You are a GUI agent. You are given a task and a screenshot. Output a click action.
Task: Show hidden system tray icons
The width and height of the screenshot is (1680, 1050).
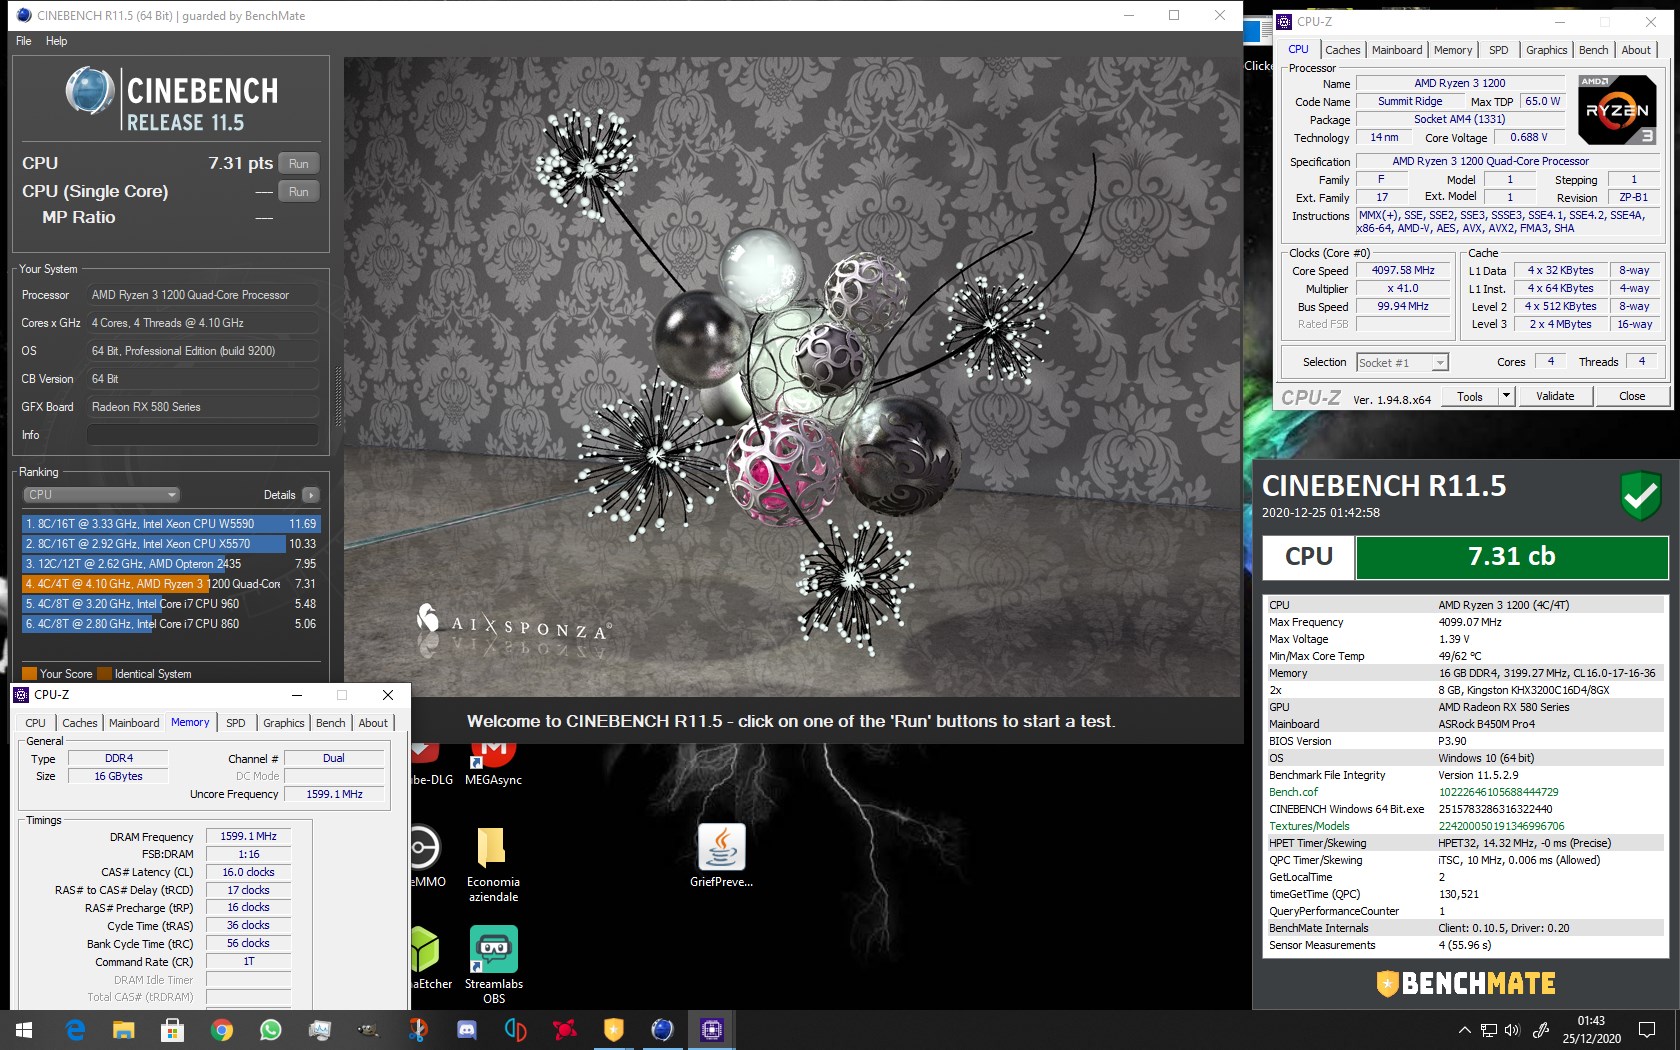[1464, 1030]
